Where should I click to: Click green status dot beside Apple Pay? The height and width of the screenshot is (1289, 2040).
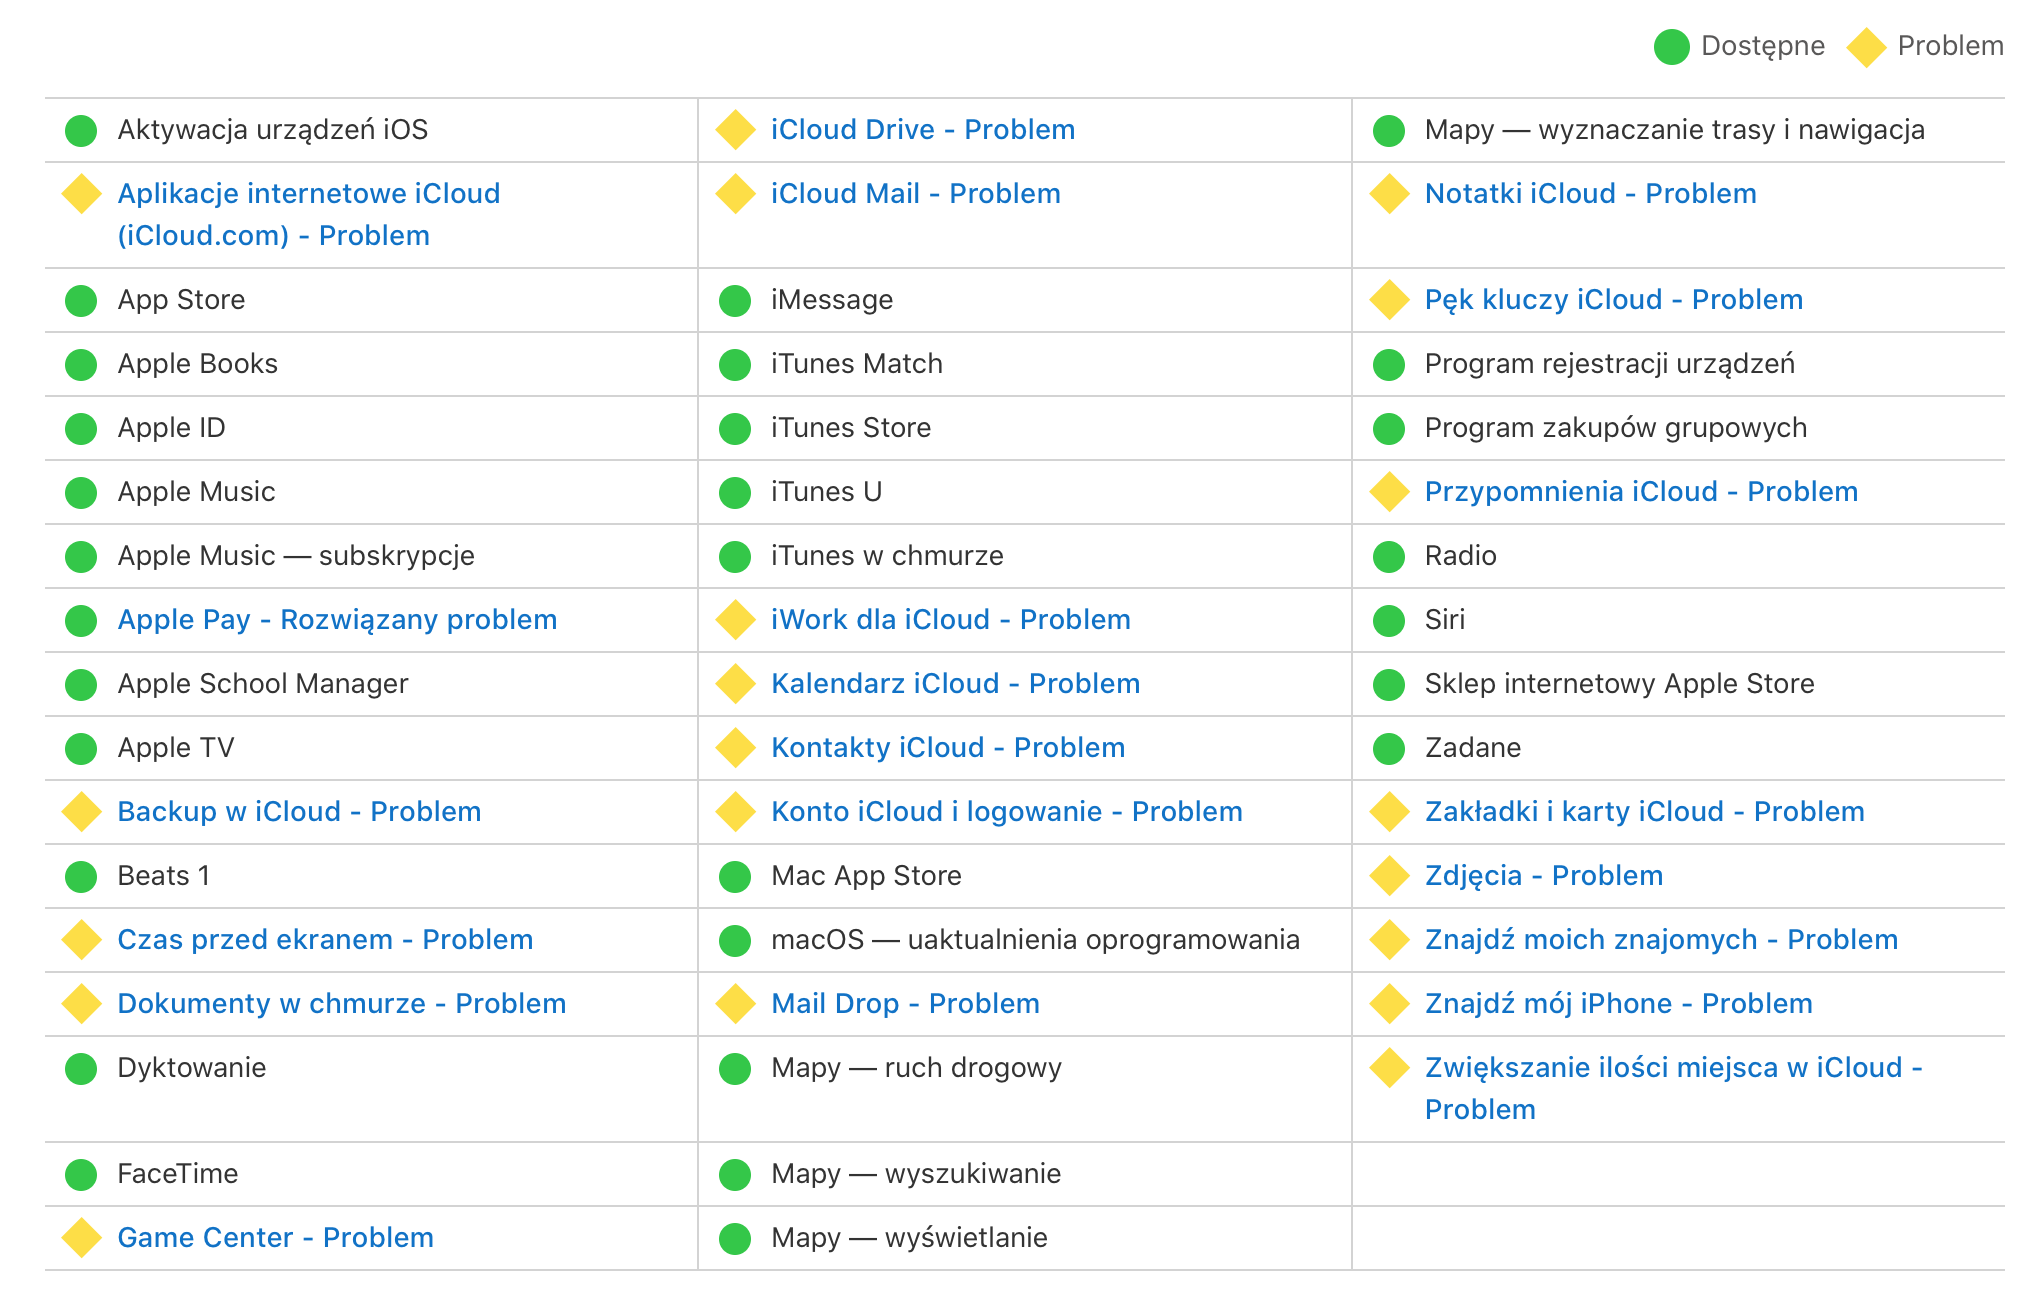click(x=81, y=620)
